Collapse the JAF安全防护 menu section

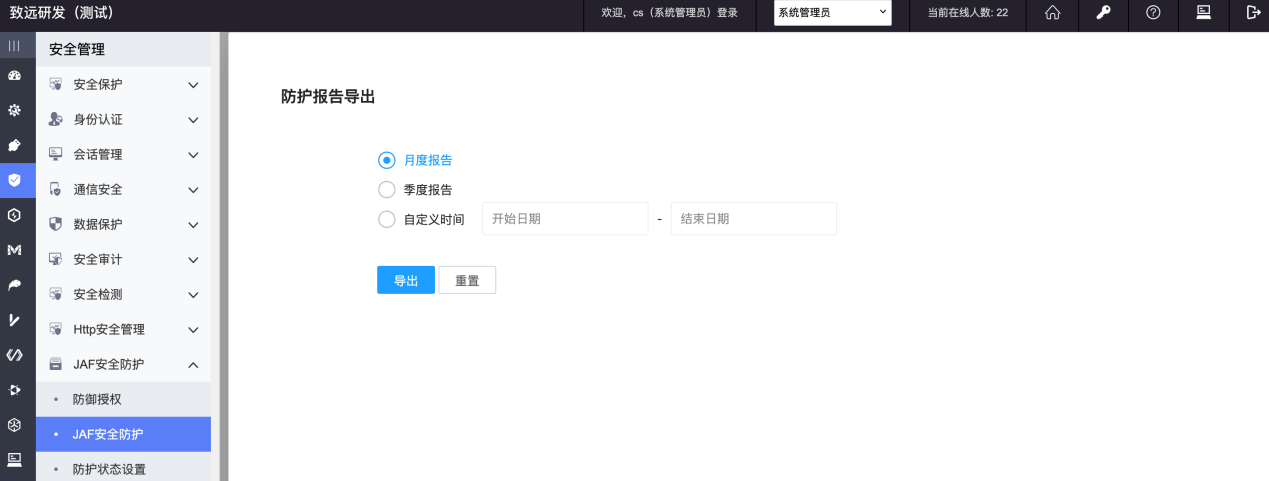point(123,364)
